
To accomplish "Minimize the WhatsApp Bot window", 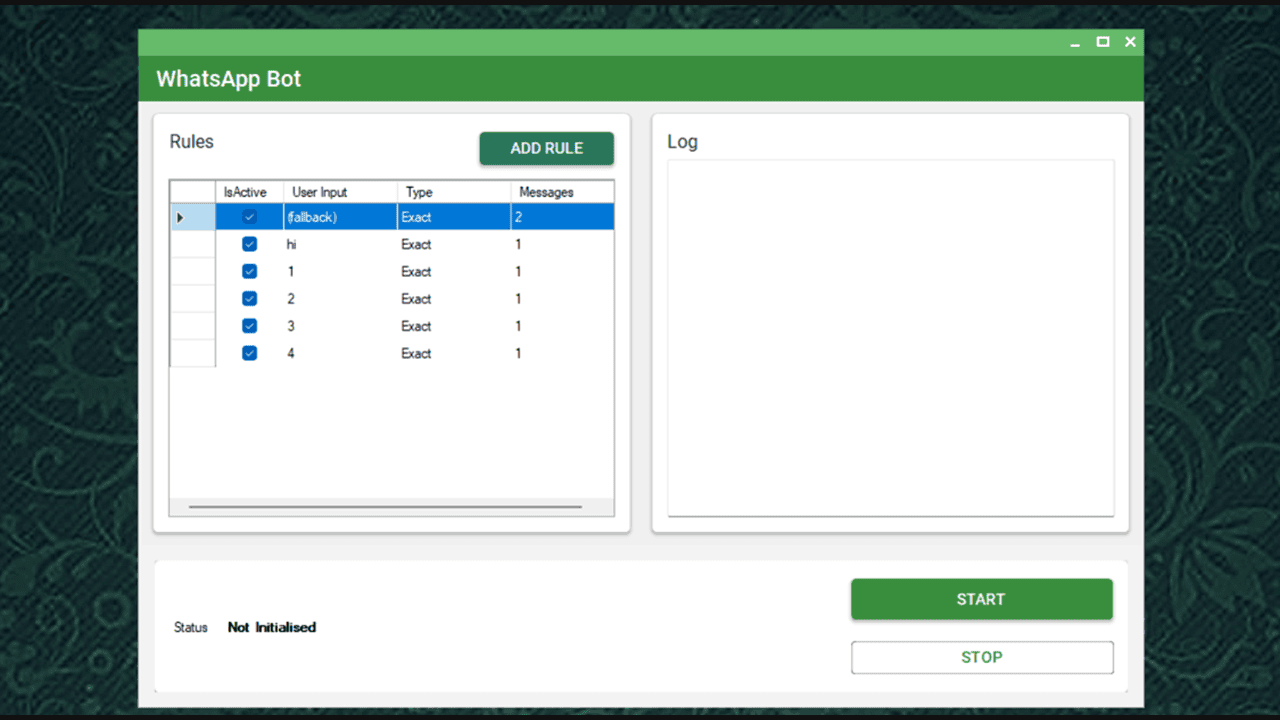I will pos(1075,42).
